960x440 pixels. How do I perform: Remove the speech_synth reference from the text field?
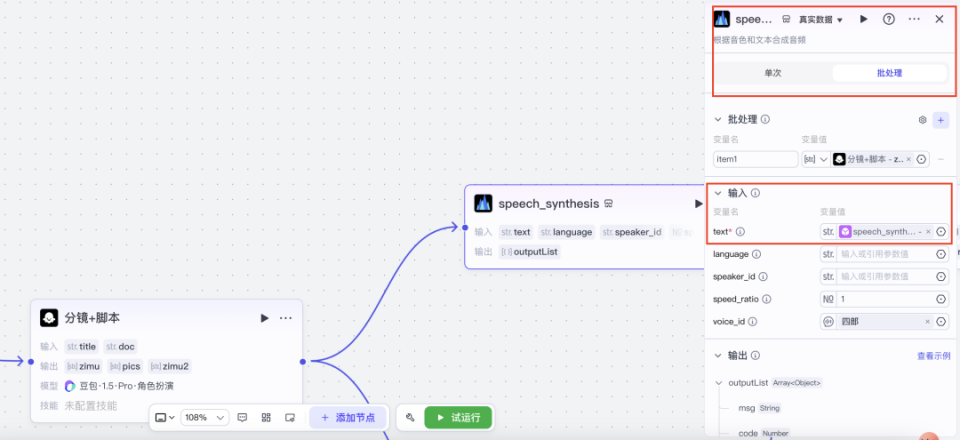(x=928, y=232)
